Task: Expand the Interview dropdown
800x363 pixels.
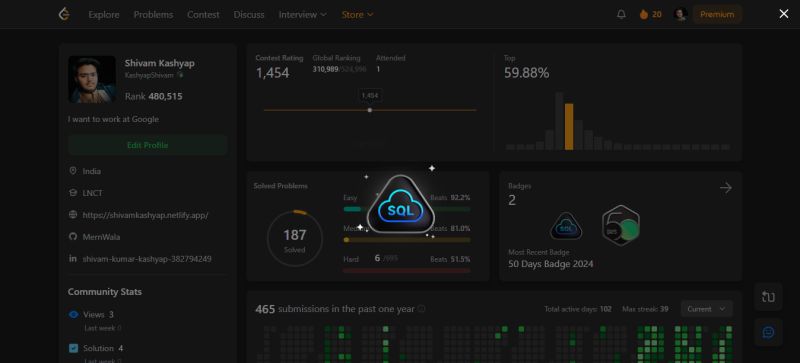Action: click(302, 15)
